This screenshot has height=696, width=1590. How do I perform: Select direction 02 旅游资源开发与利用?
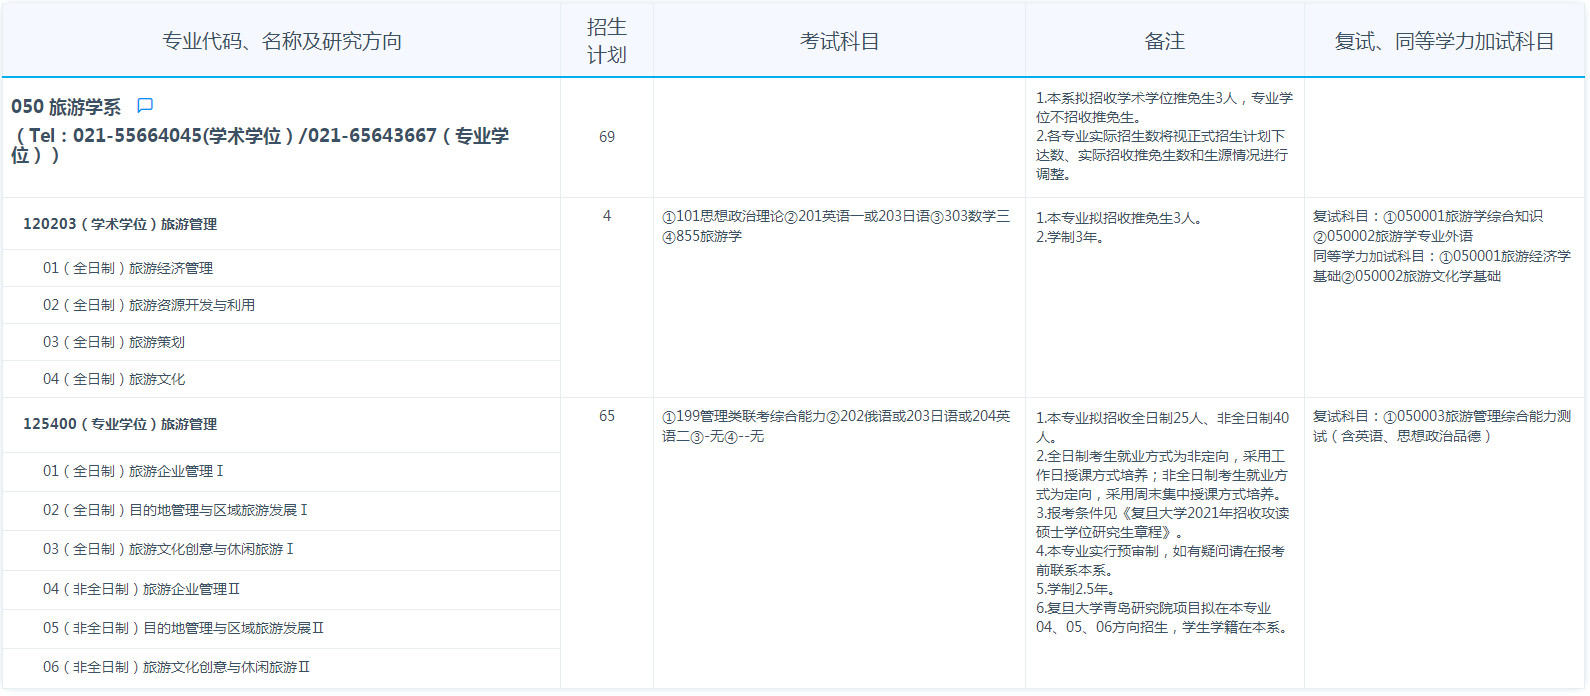tap(149, 305)
